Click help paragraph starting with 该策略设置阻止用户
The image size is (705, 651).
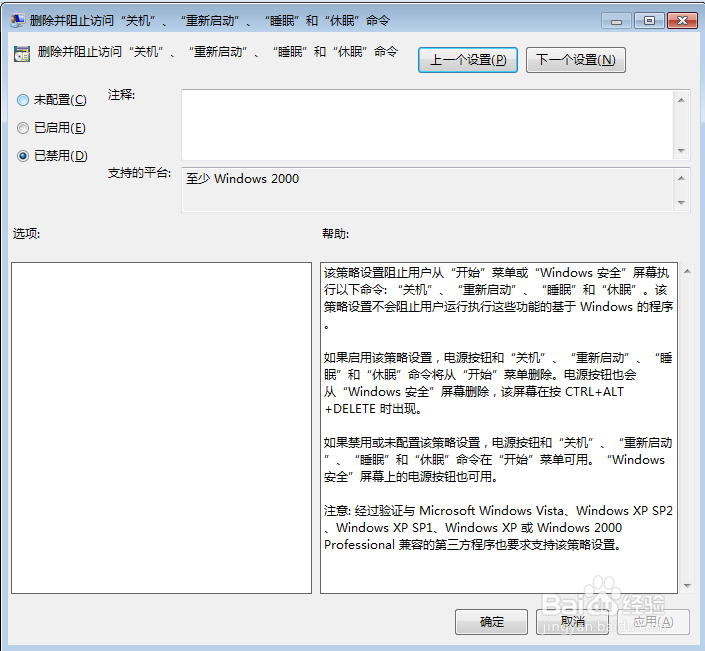(498, 299)
